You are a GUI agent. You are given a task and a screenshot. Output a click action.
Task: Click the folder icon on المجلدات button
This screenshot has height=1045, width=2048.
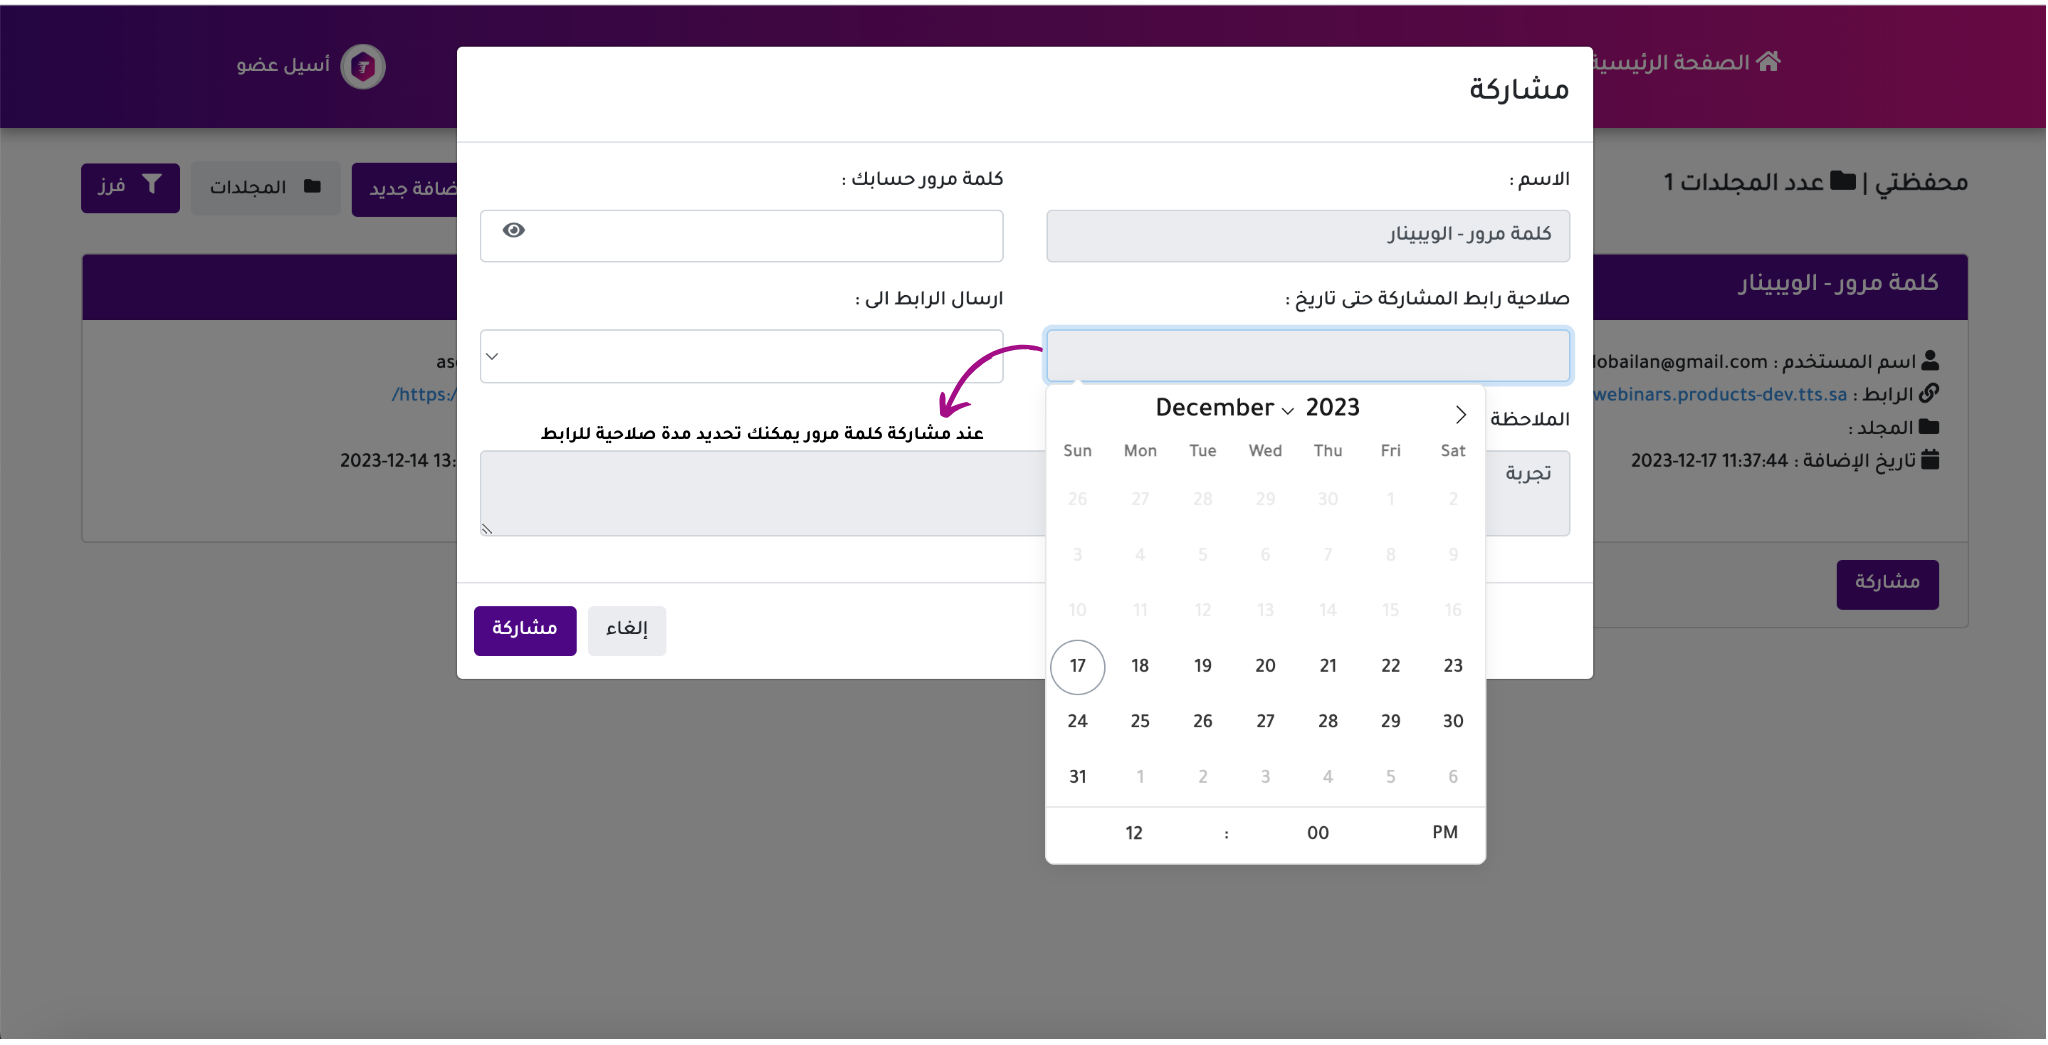tap(312, 186)
